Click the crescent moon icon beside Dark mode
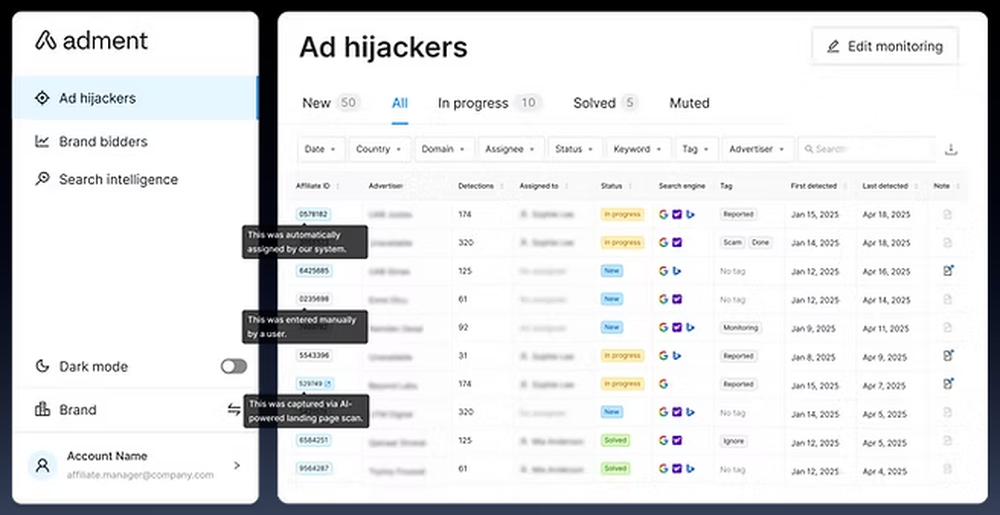 tap(42, 366)
